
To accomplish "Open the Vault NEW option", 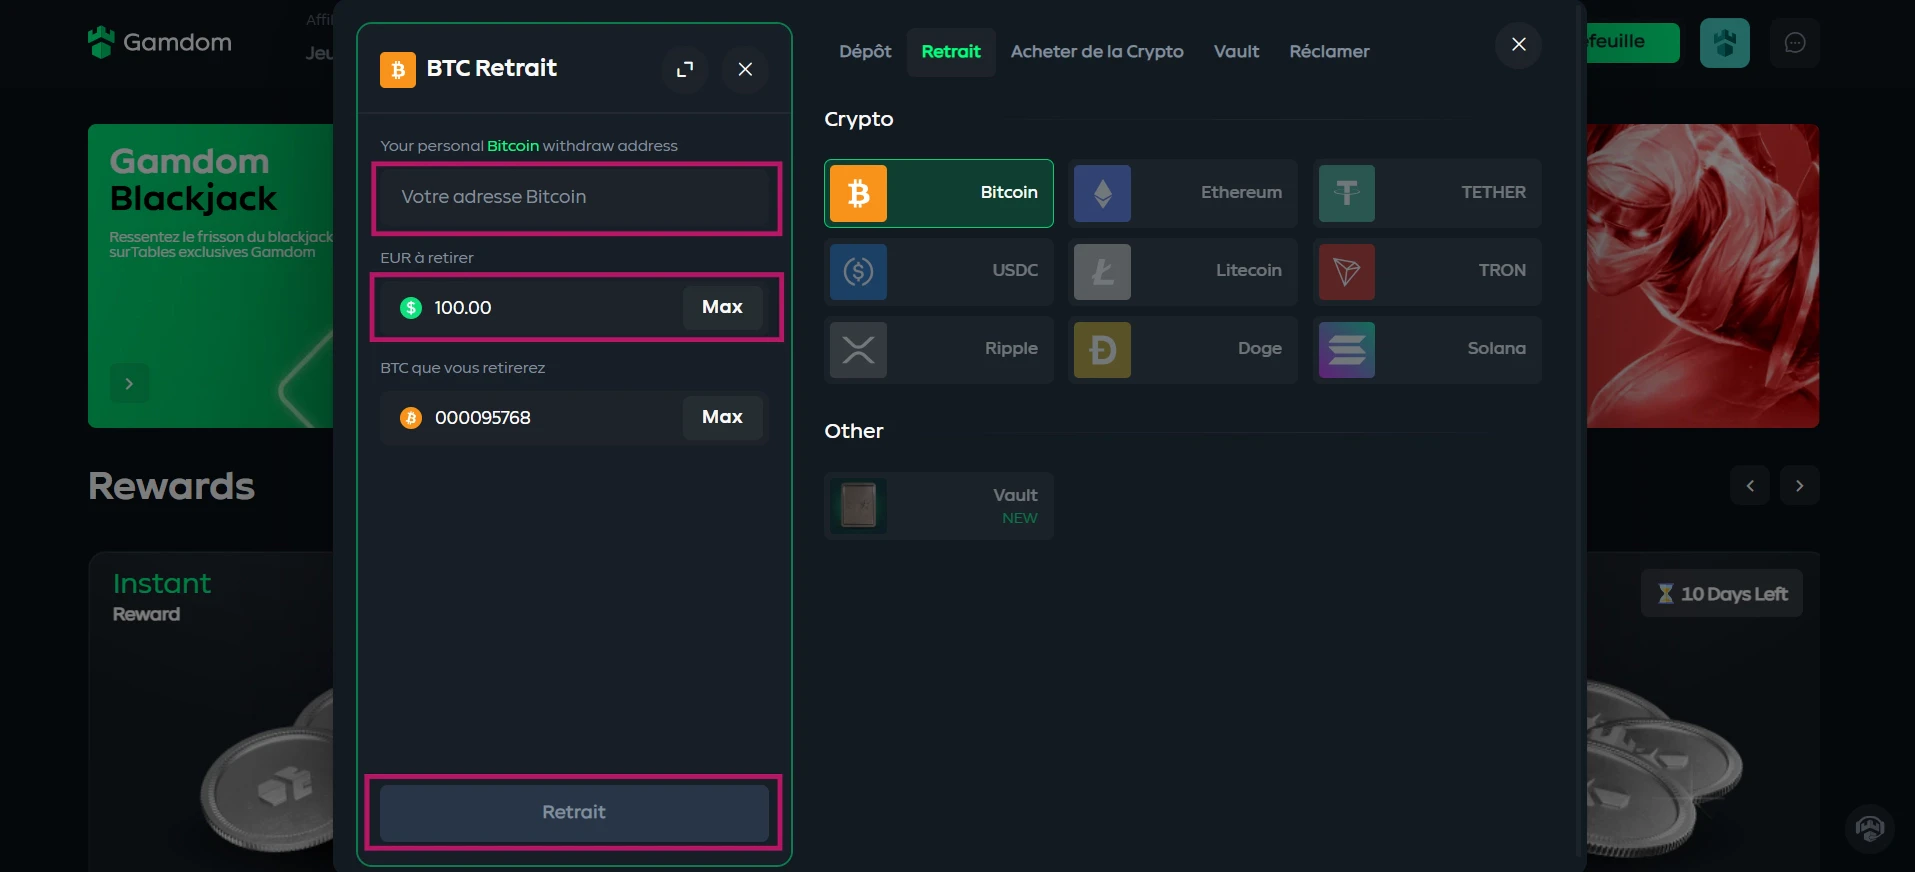I will tap(938, 506).
